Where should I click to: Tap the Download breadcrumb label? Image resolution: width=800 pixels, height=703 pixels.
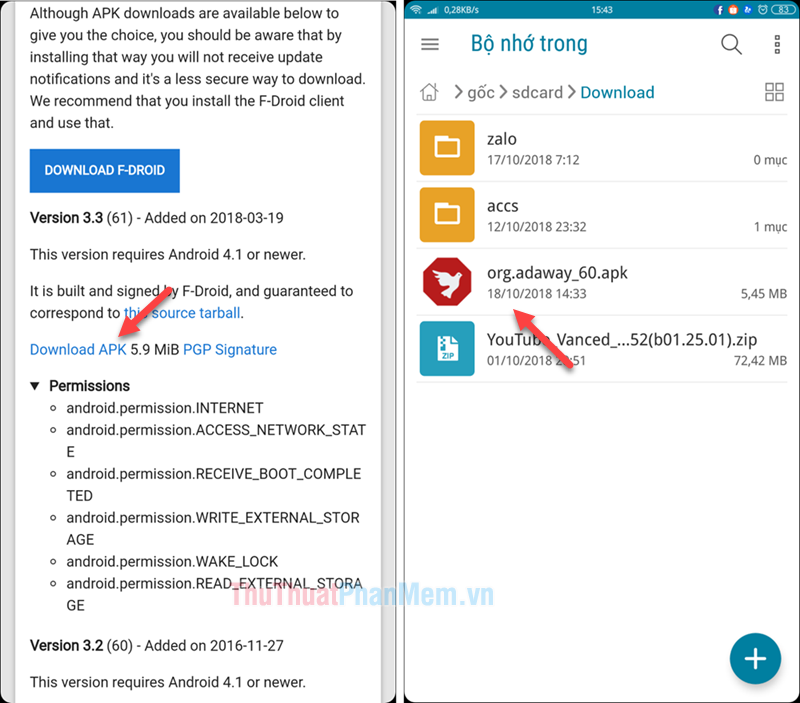pyautogui.click(x=617, y=92)
